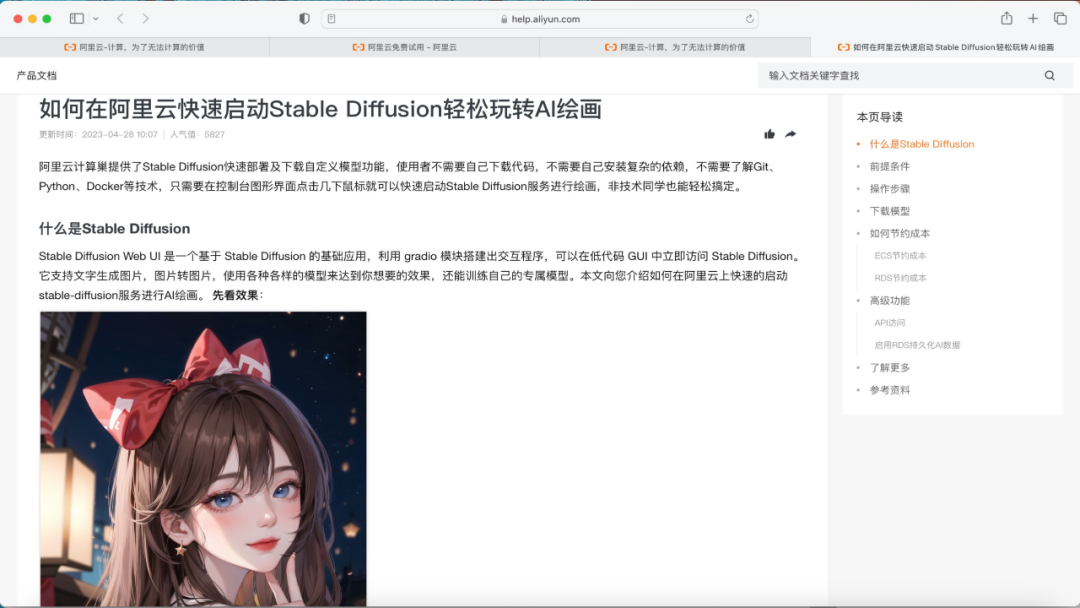Jump to 前提条件 section

pos(889,166)
